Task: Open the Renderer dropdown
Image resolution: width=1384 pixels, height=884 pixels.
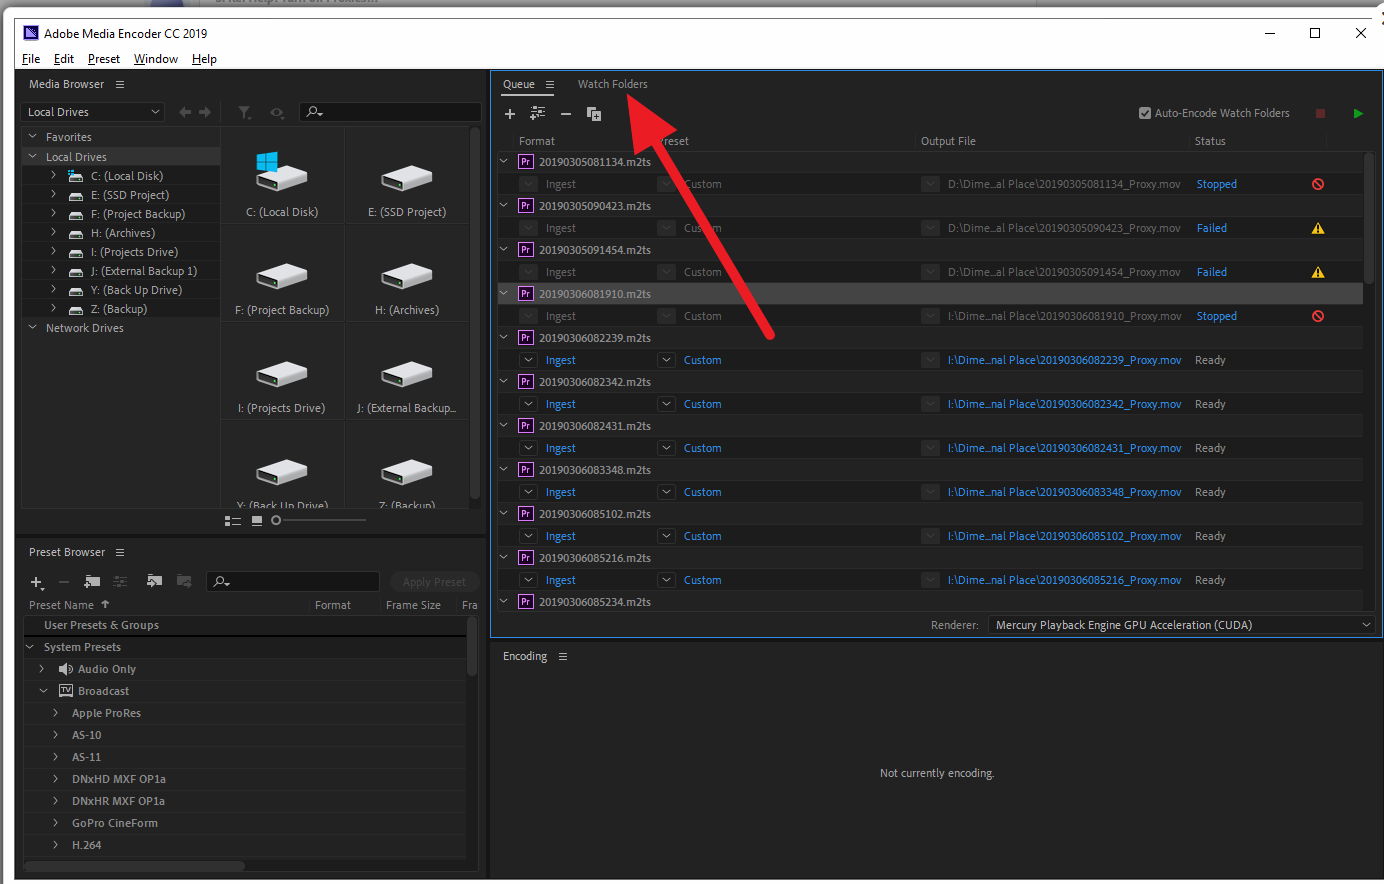Action: click(1184, 625)
